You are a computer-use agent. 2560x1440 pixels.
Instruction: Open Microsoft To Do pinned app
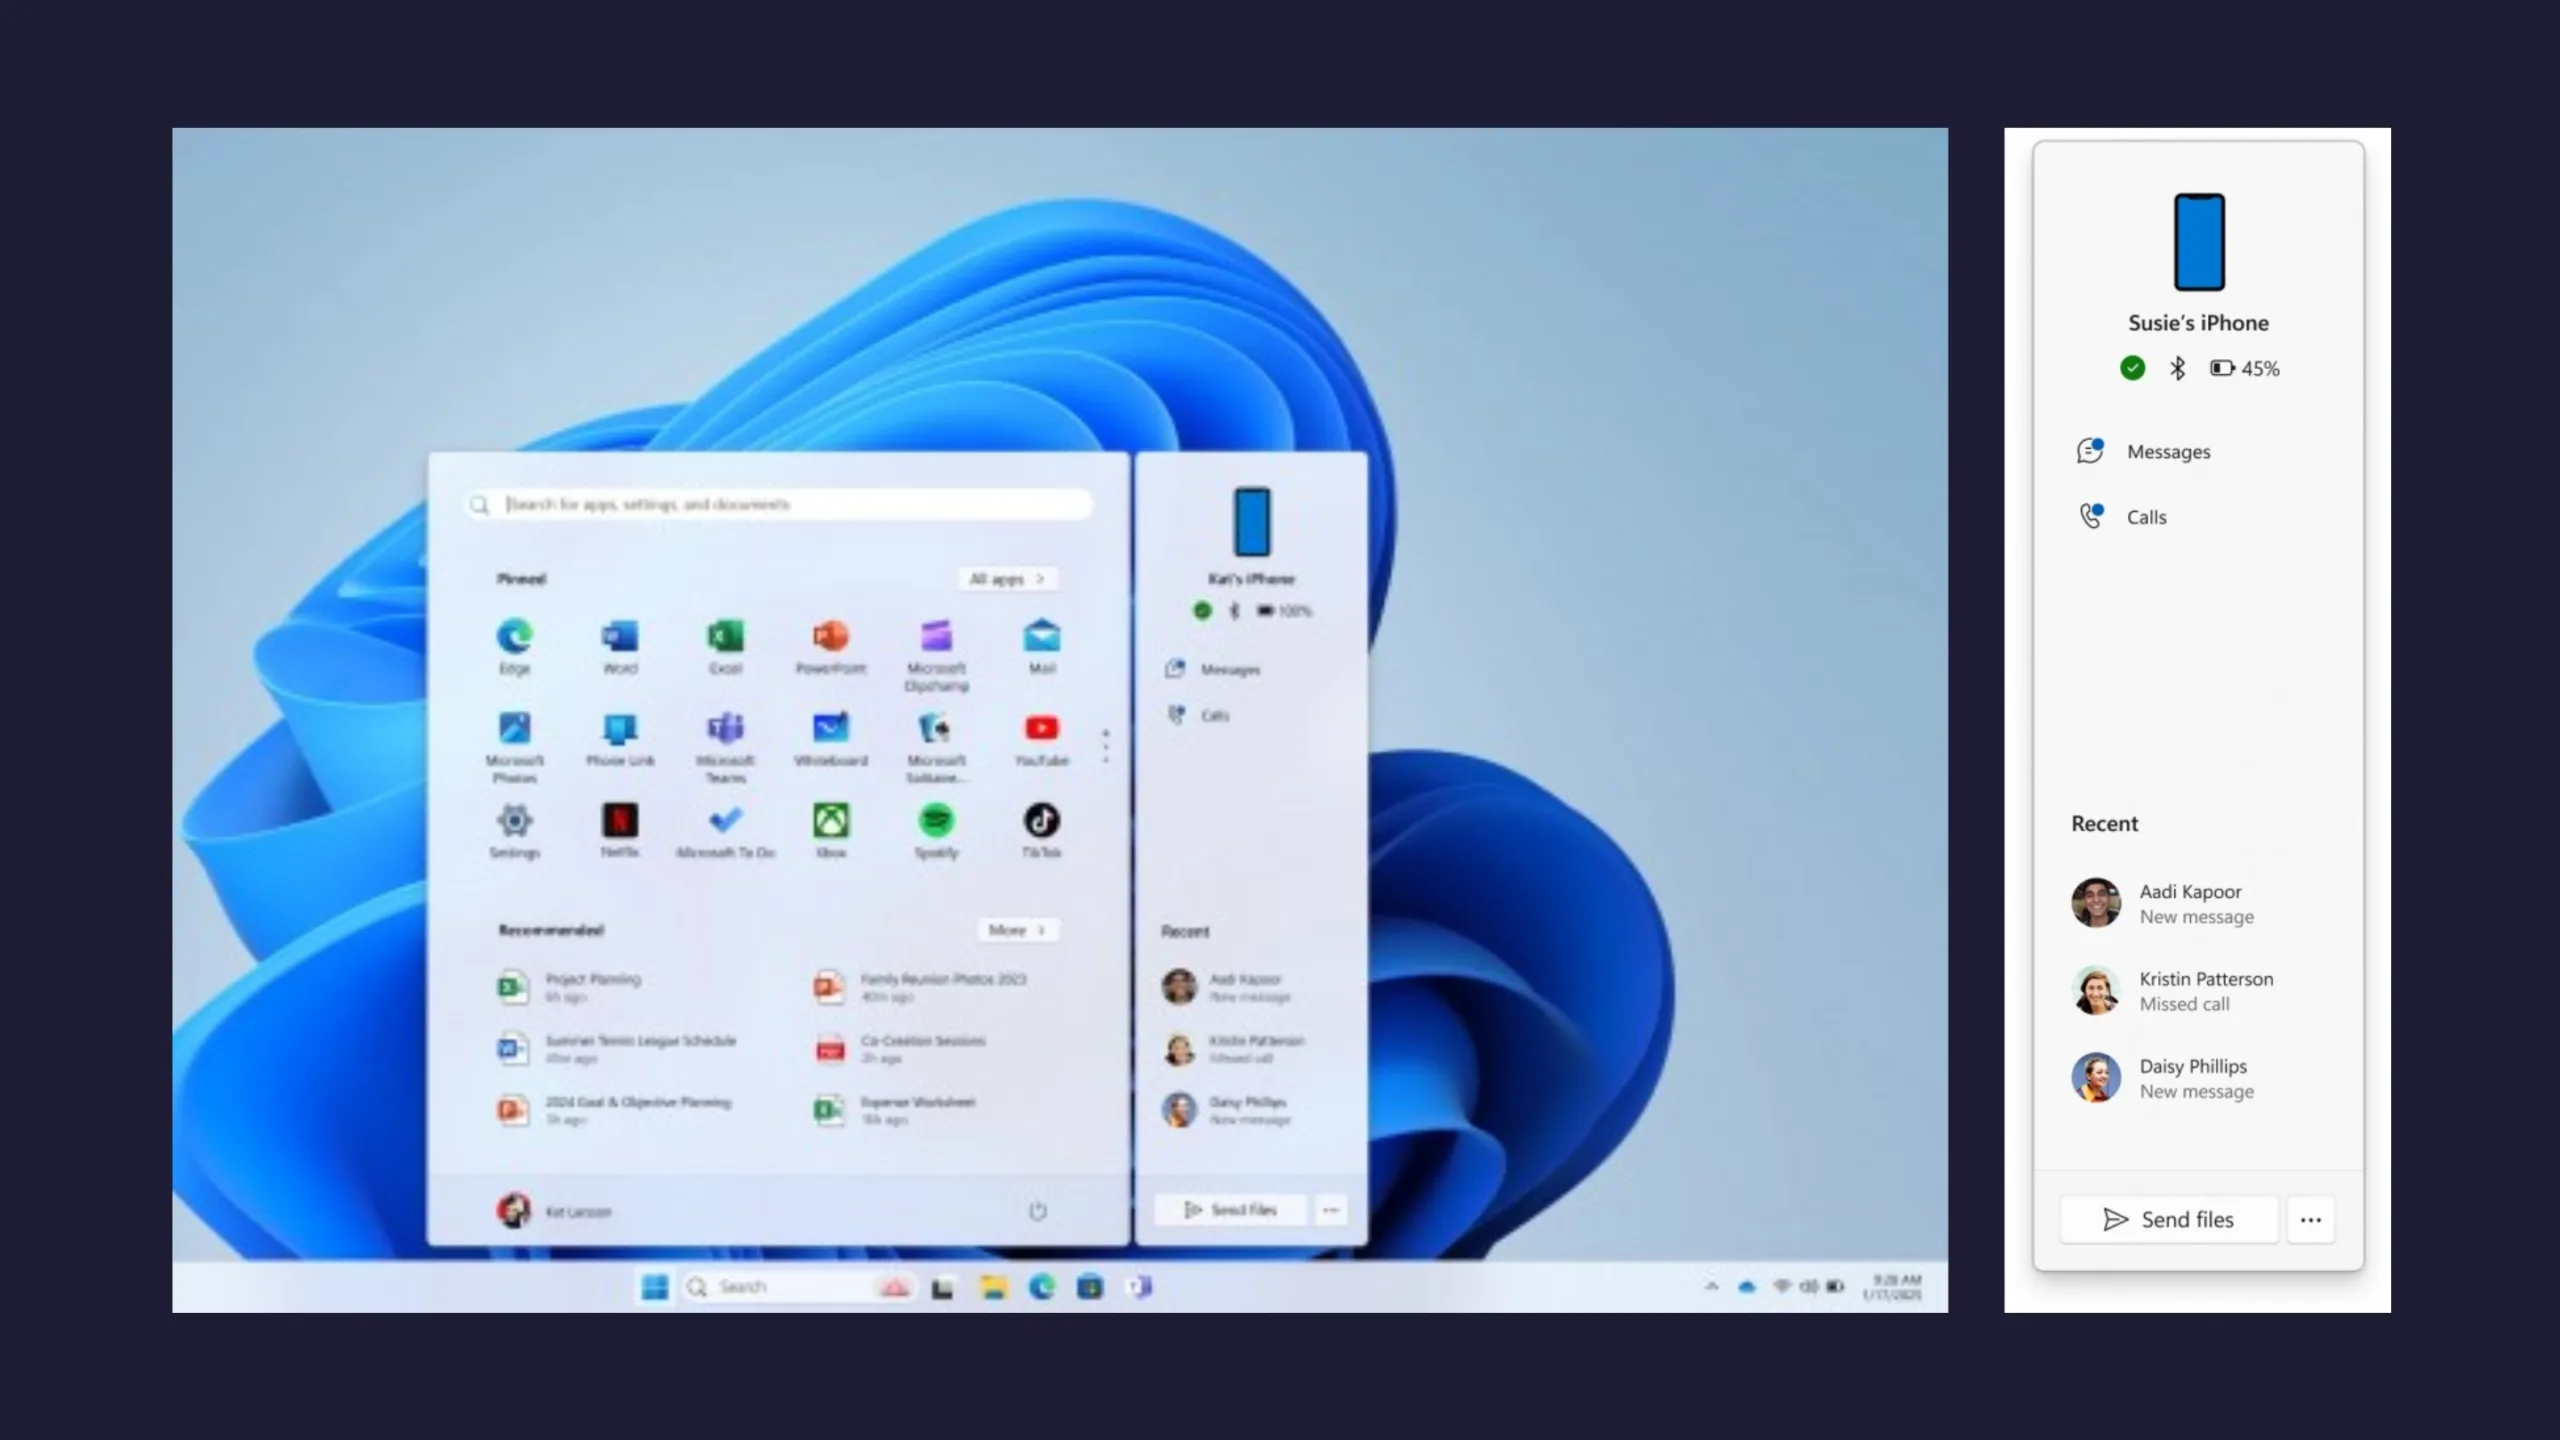click(x=725, y=831)
